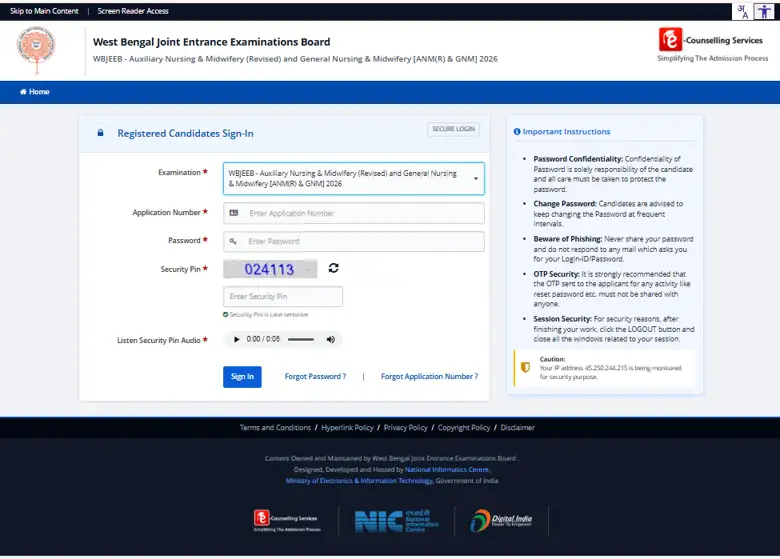
Task: Open Copyright Policy footer link
Action: (464, 428)
